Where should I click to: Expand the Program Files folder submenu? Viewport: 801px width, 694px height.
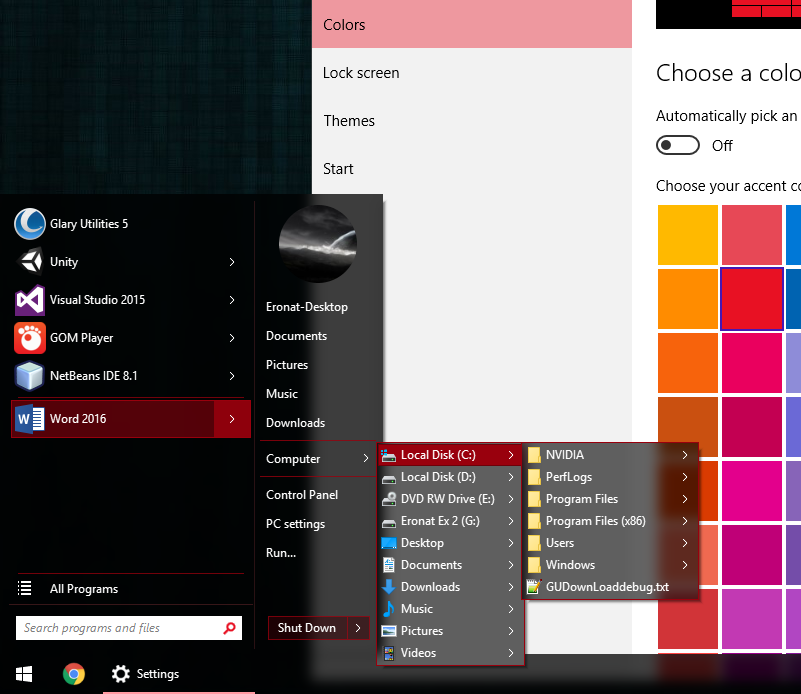[685, 499]
